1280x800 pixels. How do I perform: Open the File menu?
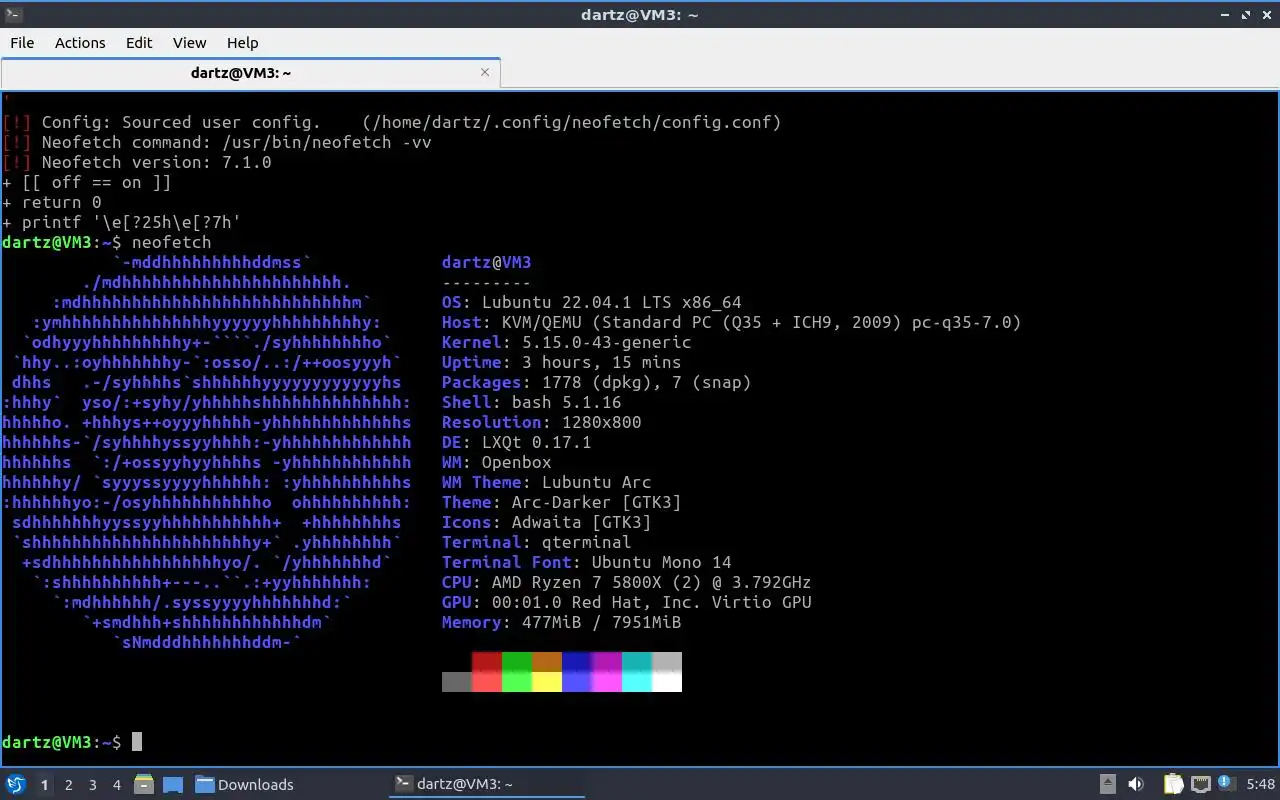22,42
